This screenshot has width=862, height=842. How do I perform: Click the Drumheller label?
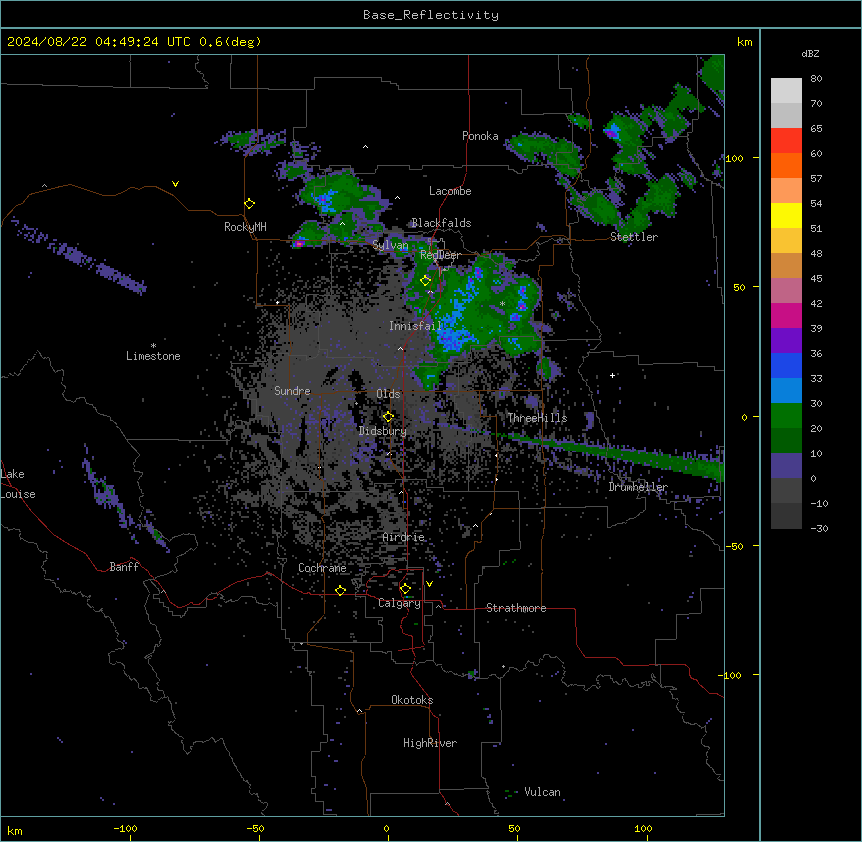pos(638,487)
